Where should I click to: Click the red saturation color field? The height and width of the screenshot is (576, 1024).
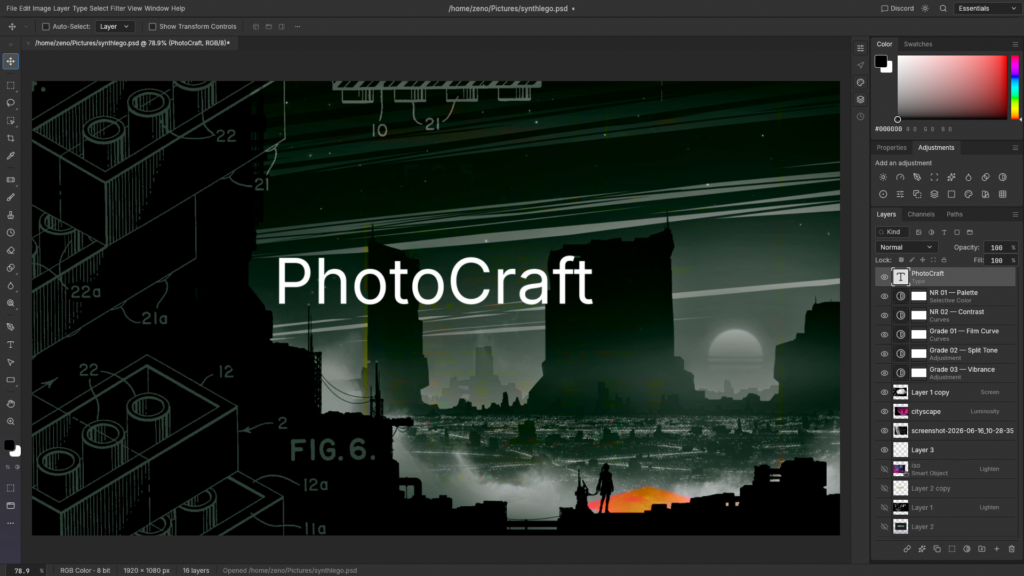[x=952, y=87]
